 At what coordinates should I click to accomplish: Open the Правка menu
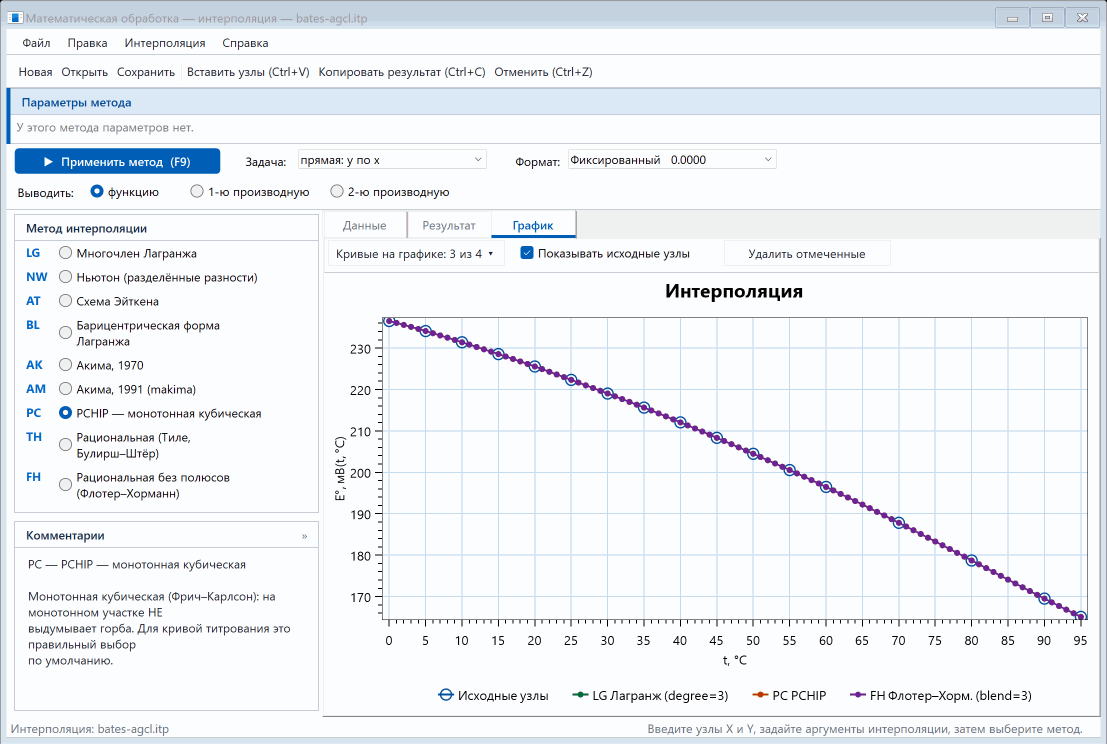click(x=88, y=43)
